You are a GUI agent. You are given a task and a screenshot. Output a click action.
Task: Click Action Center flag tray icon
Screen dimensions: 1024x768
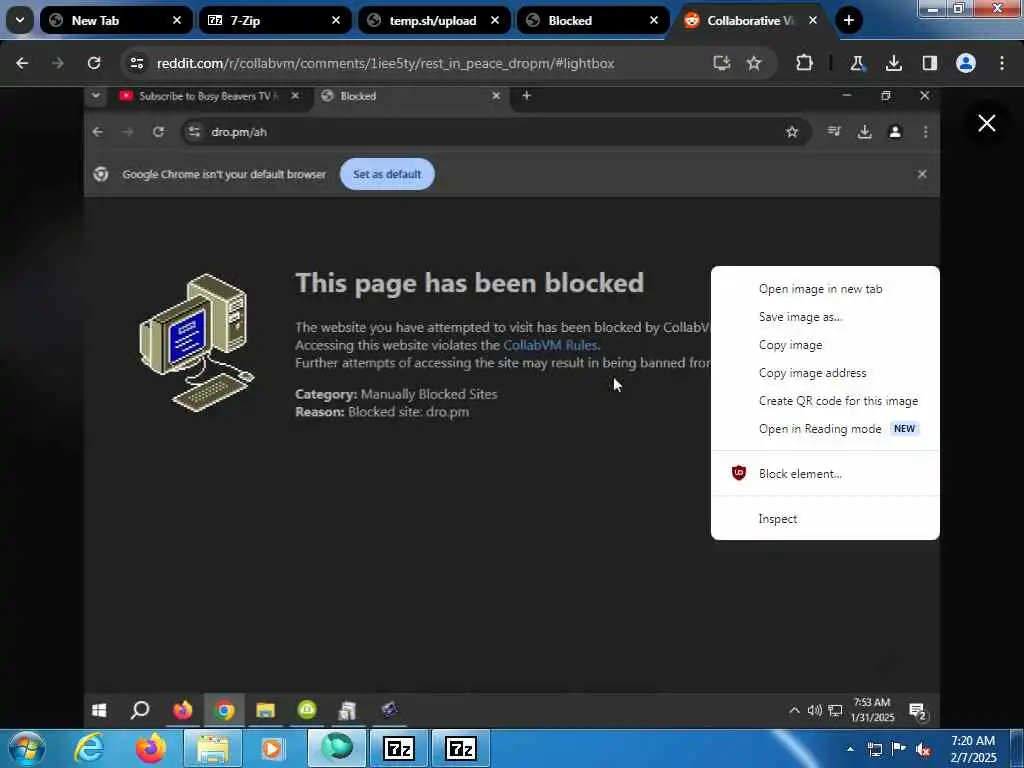pyautogui.click(x=899, y=749)
